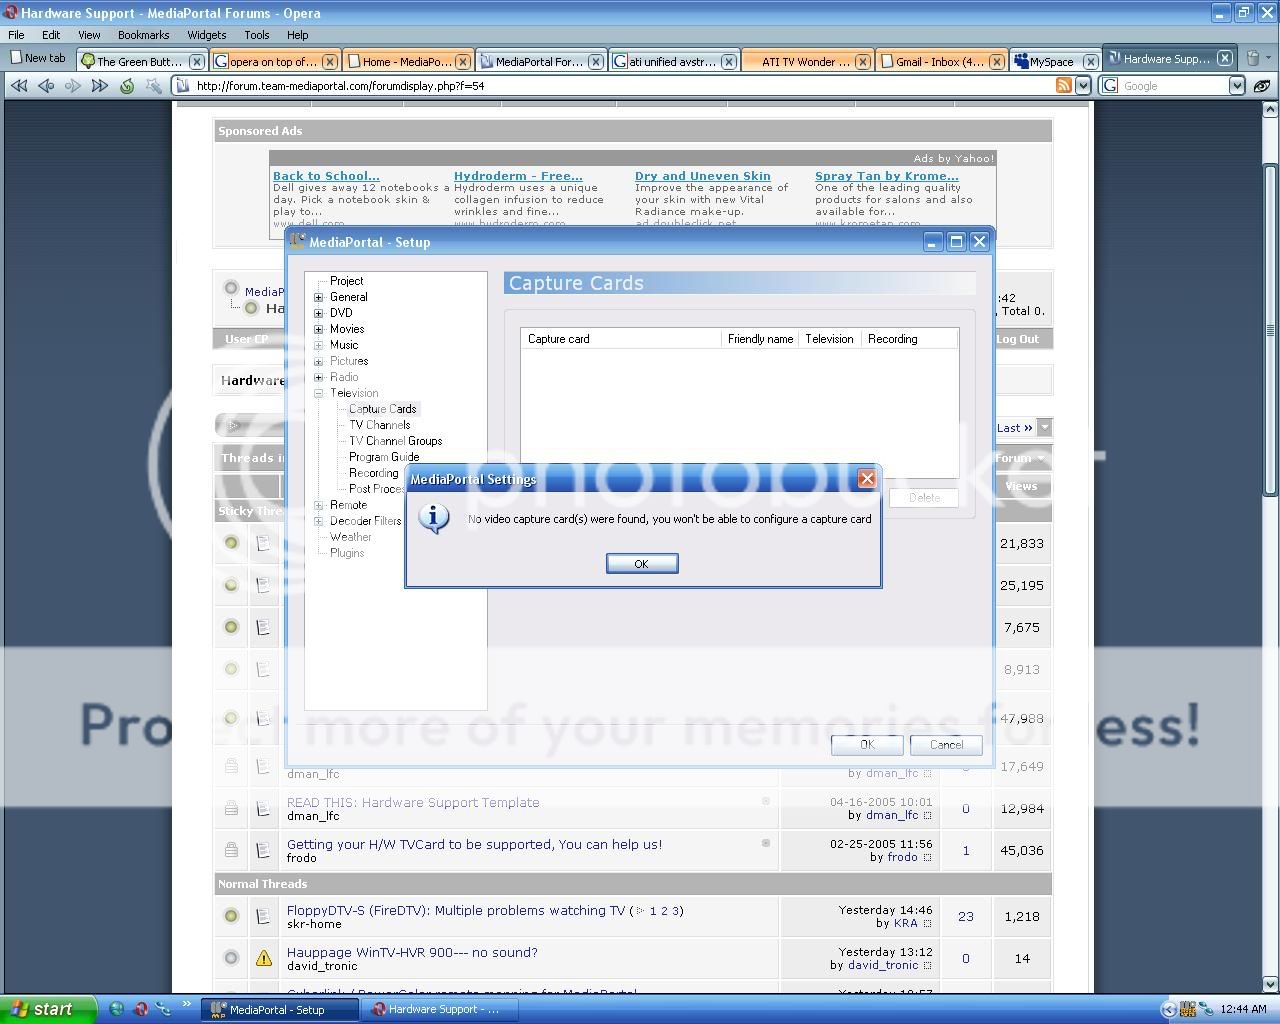Open the Bookmarks menu
The height and width of the screenshot is (1024, 1280).
point(143,34)
